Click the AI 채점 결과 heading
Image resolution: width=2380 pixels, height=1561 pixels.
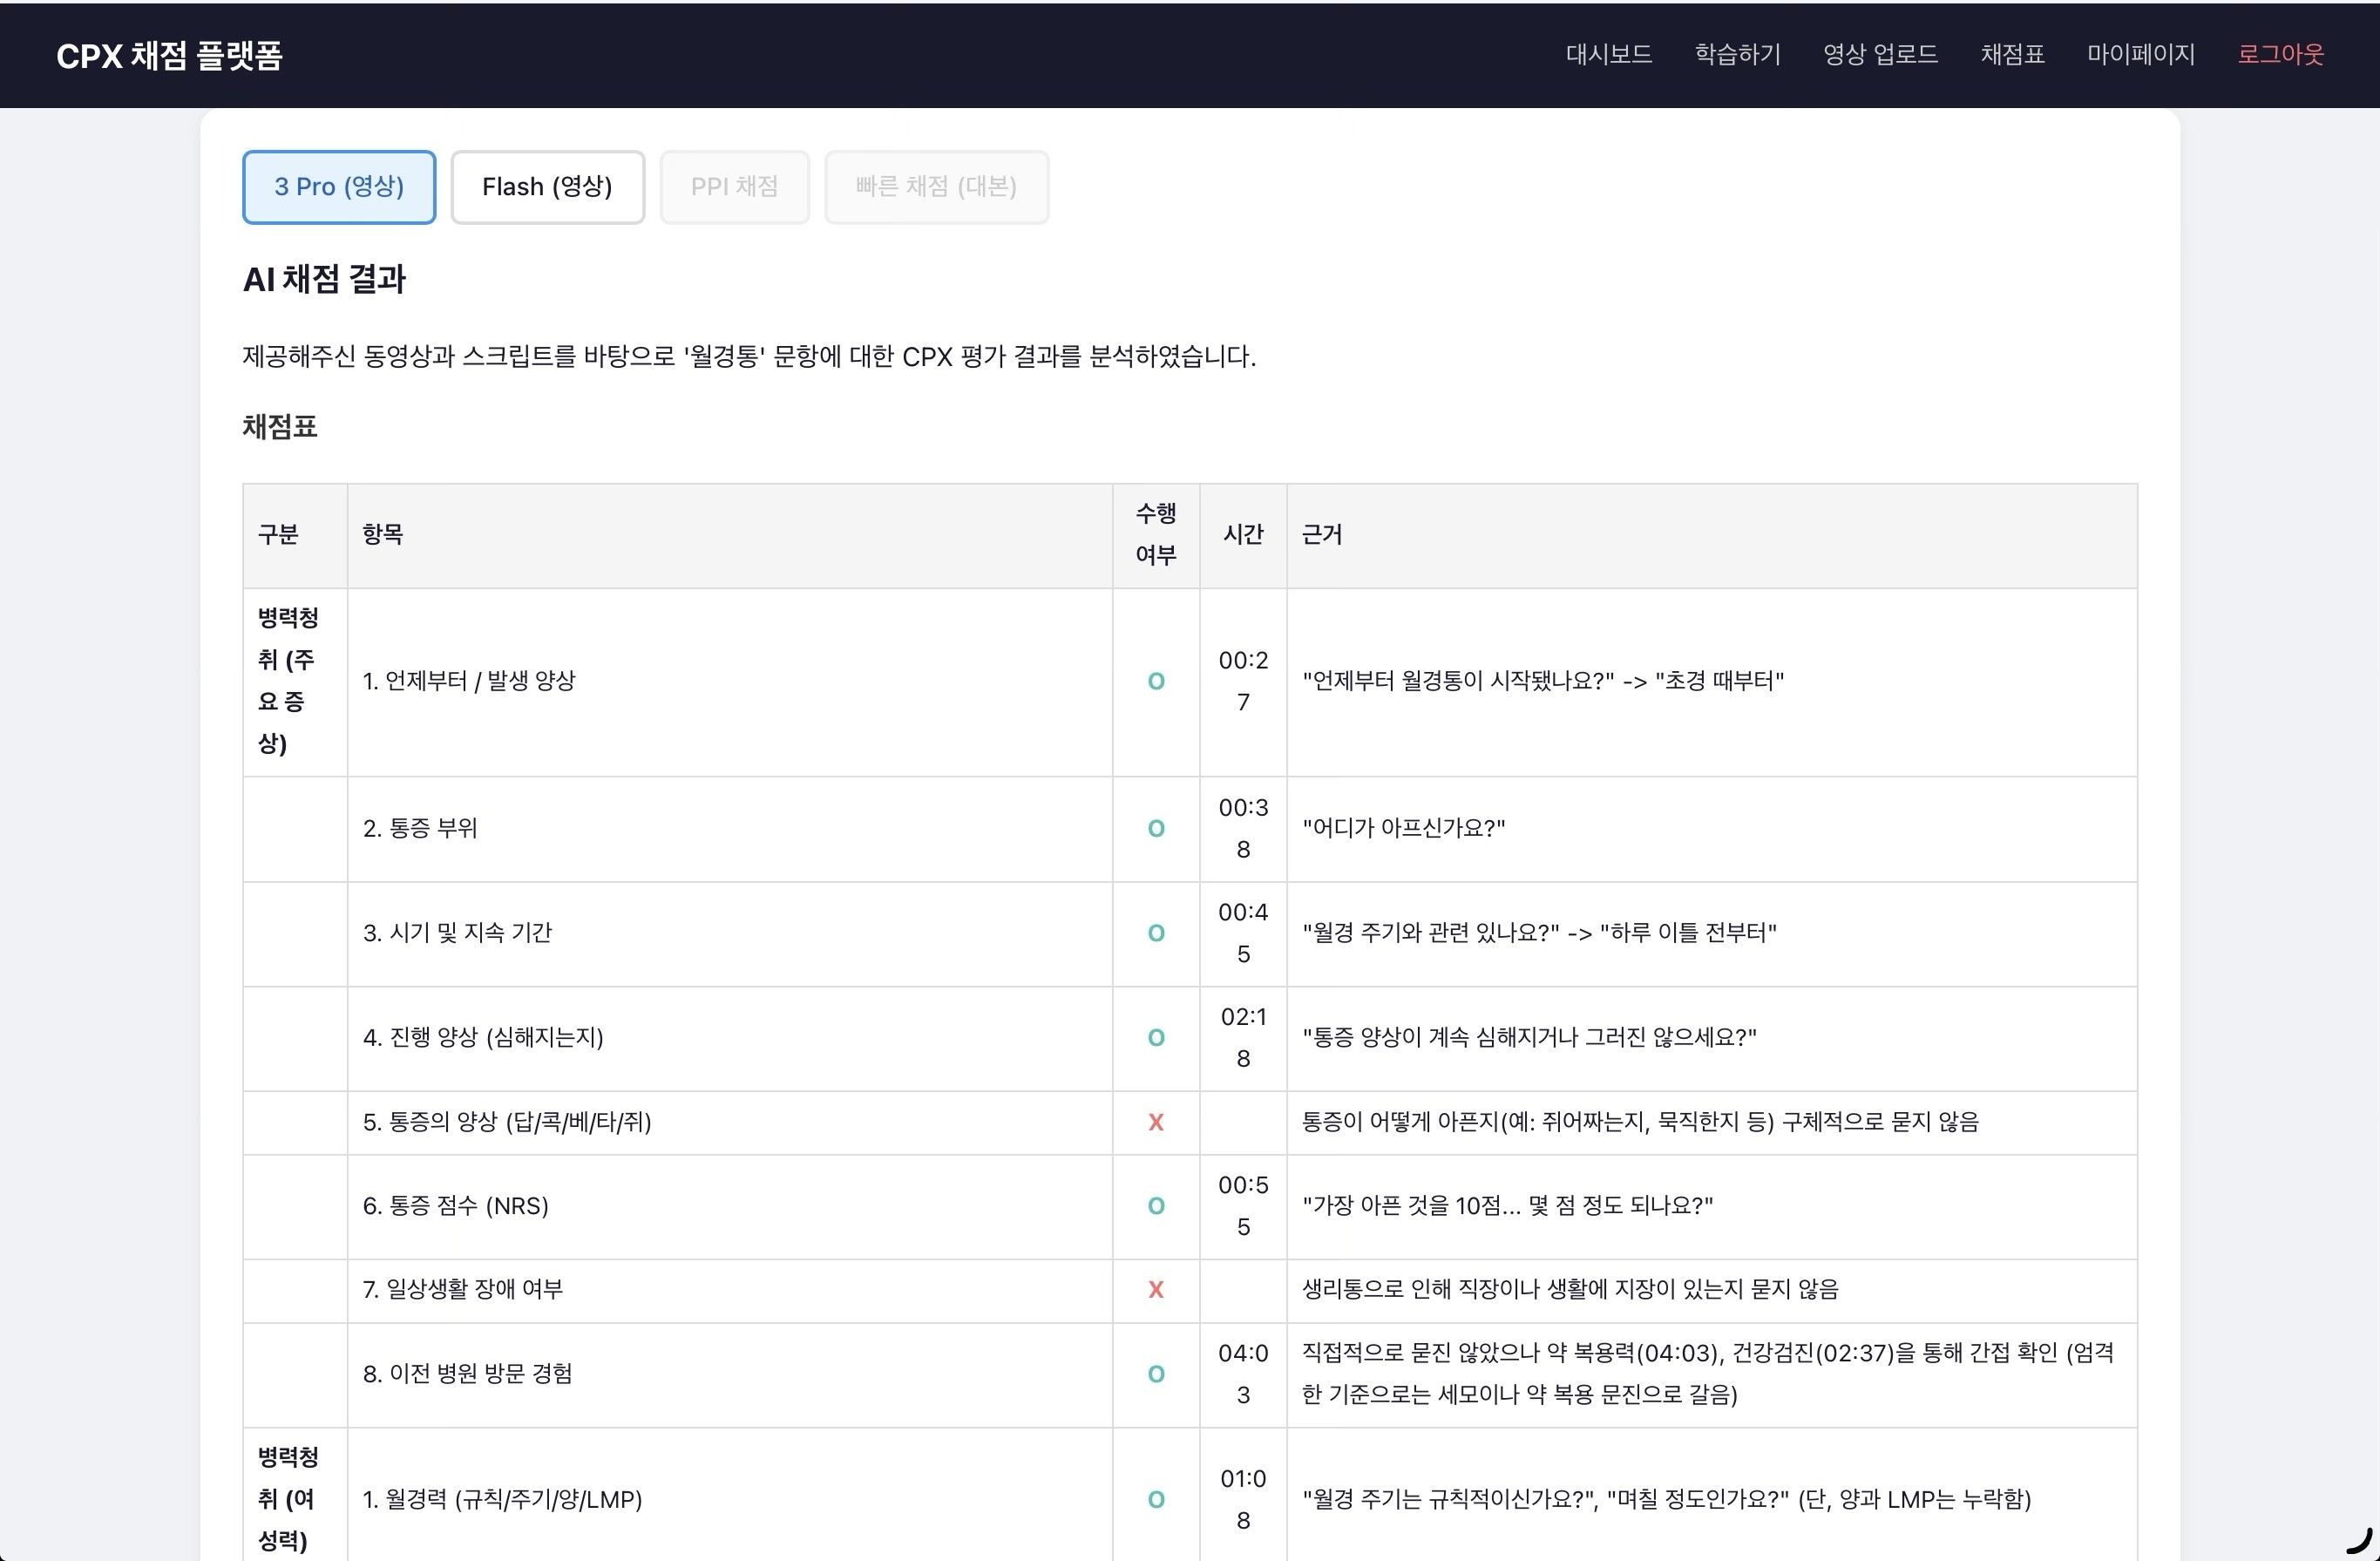point(324,279)
